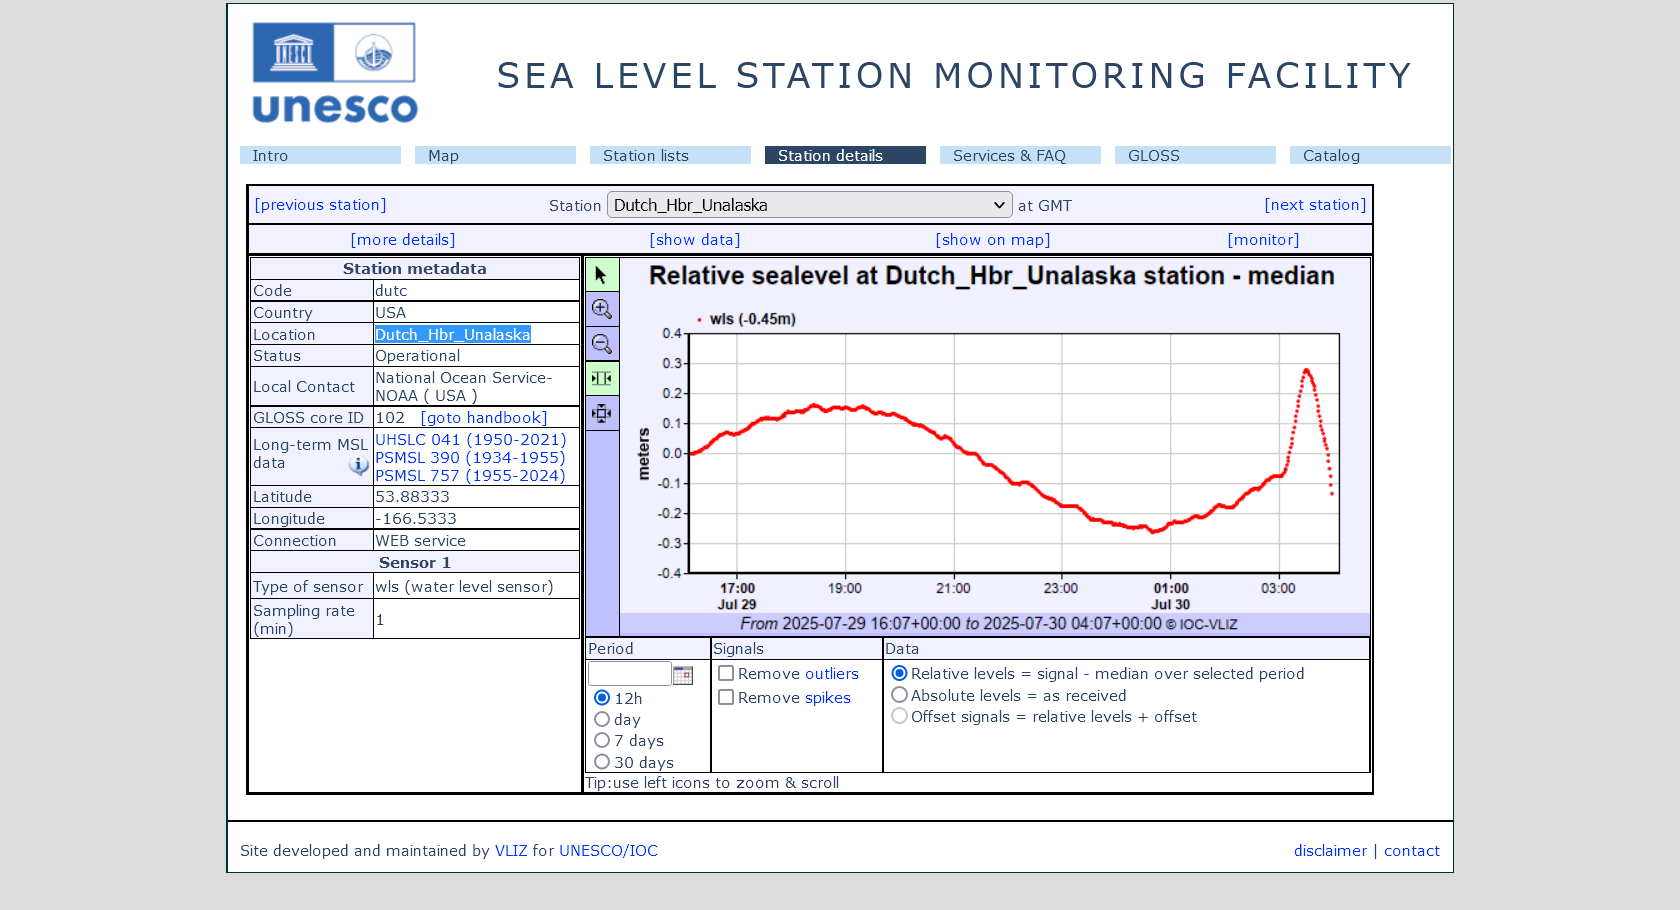
Task: Open the goto handbook link
Action: (484, 418)
